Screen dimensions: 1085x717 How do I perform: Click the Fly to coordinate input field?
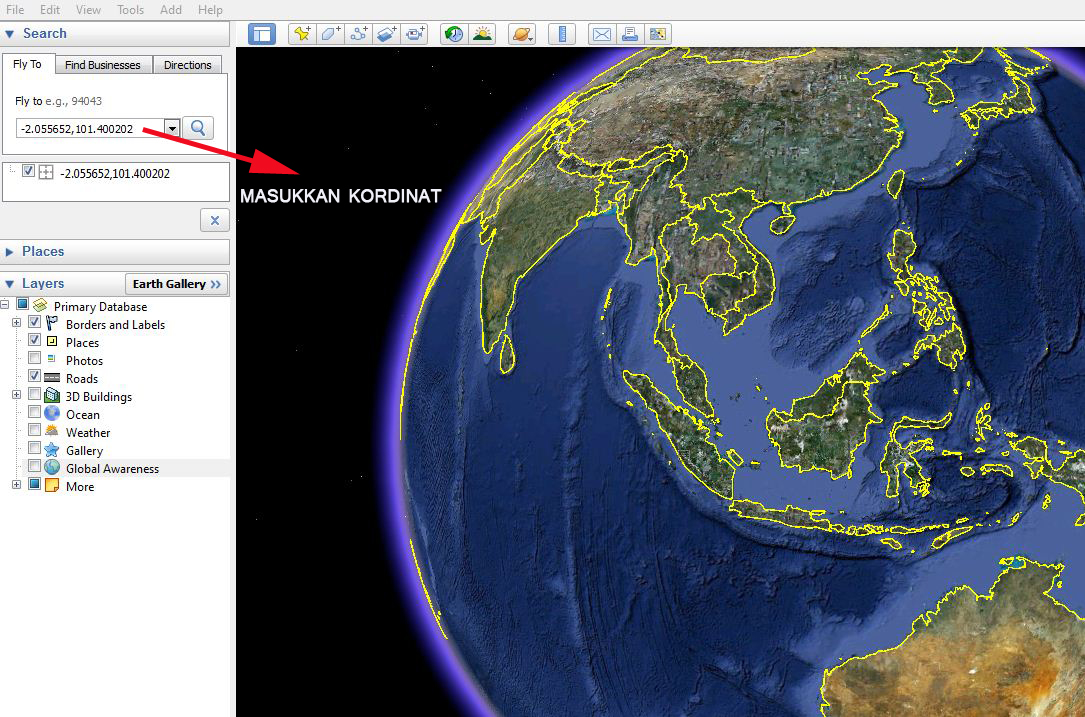coord(90,129)
